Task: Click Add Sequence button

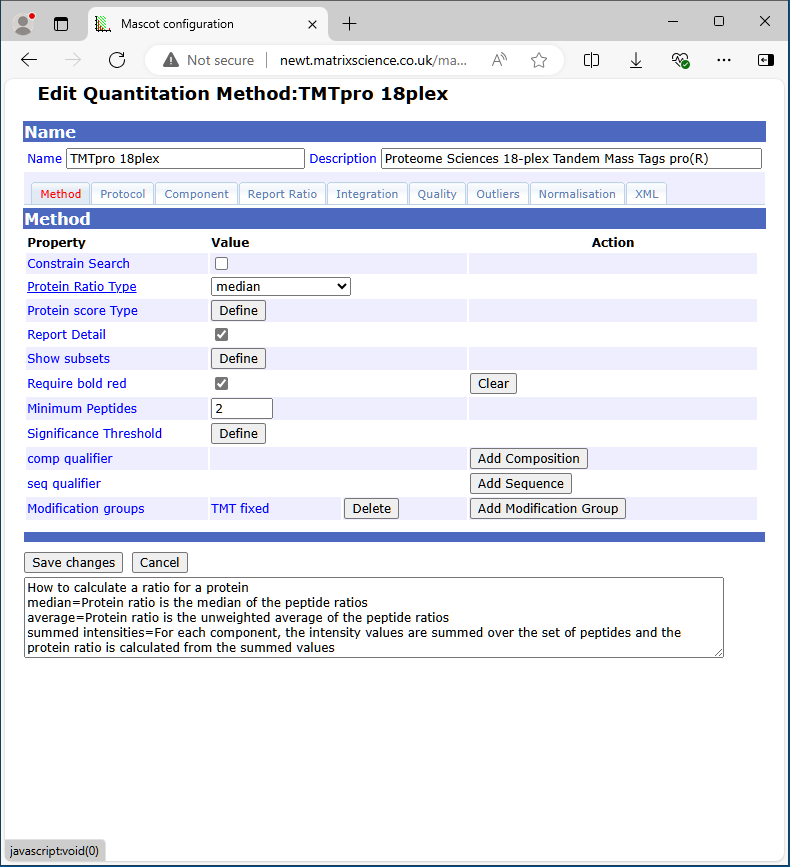Action: pyautogui.click(x=521, y=484)
